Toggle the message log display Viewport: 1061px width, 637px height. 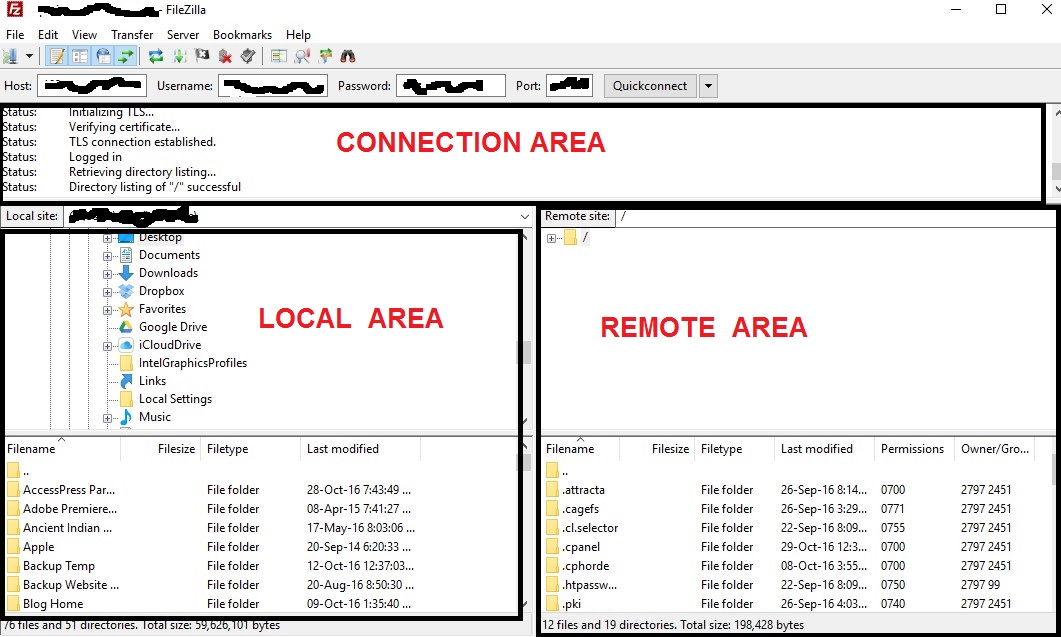click(58, 56)
